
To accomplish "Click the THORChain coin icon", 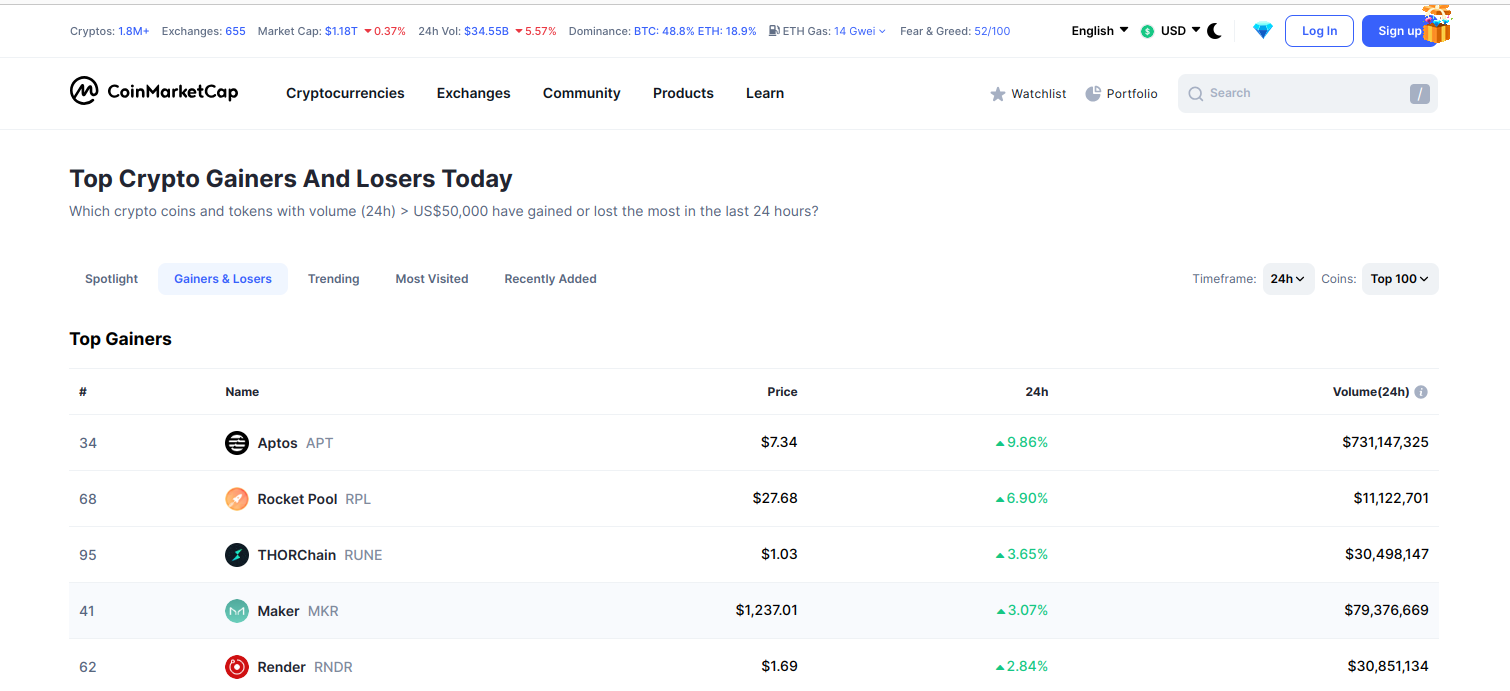I will 237,555.
